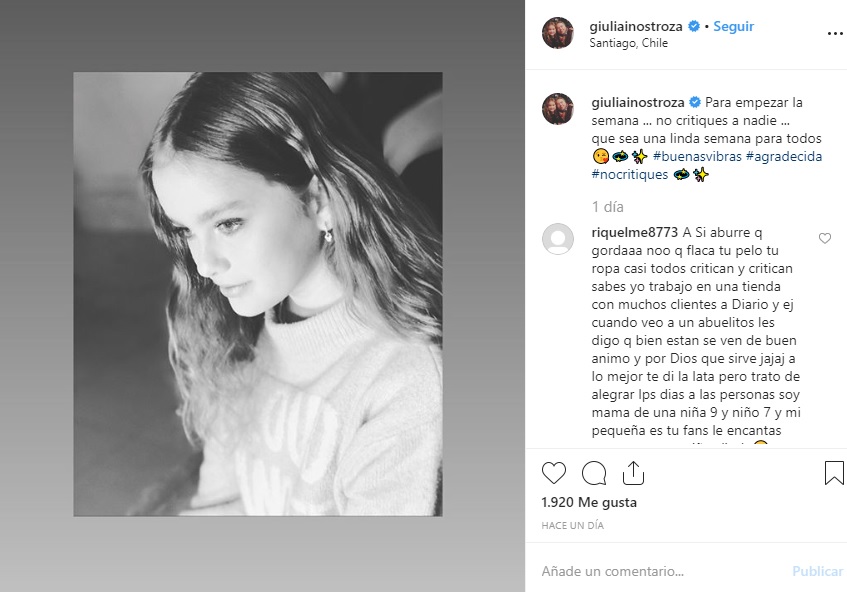Open the Santiago, Chile location link
847x592 pixels.
click(x=628, y=44)
